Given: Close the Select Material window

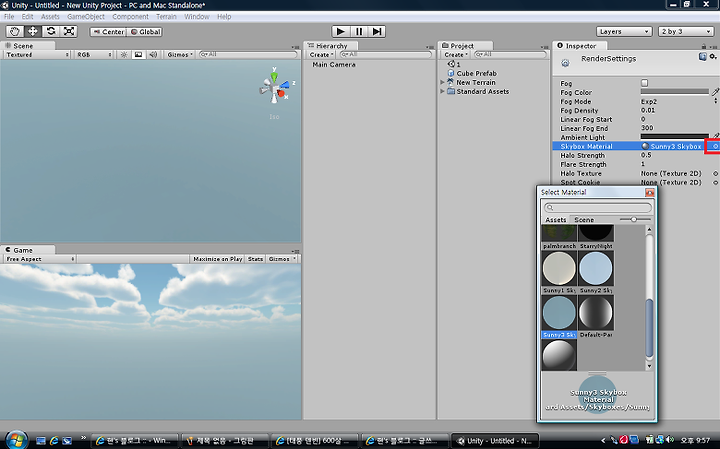Looking at the screenshot, I should point(649,192).
